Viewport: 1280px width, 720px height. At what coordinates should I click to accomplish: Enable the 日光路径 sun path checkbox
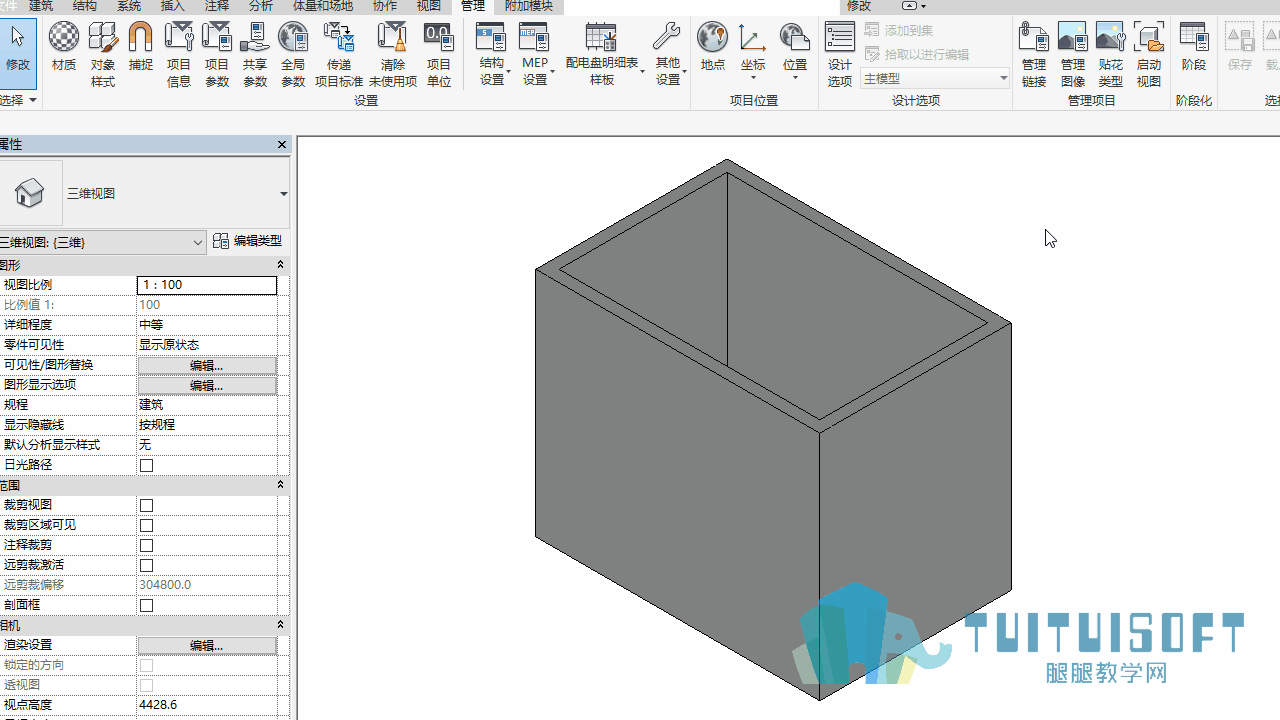coord(147,465)
